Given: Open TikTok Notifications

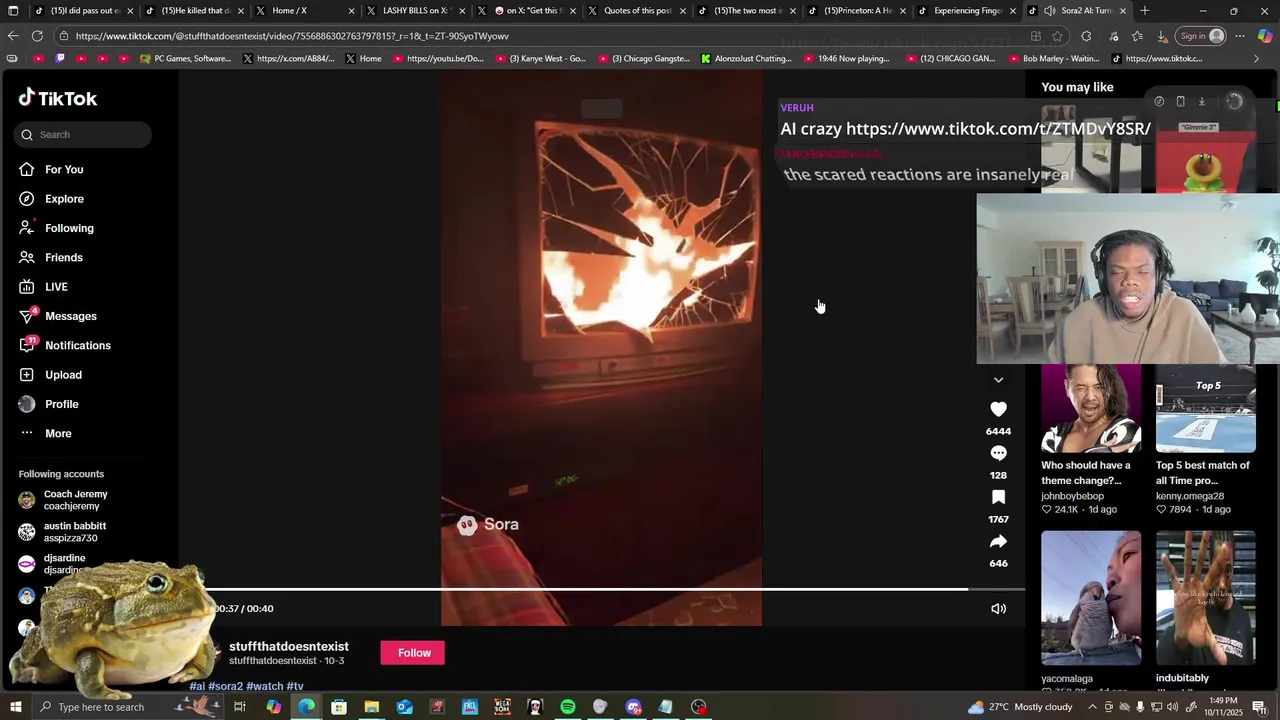Looking at the screenshot, I should [77, 346].
